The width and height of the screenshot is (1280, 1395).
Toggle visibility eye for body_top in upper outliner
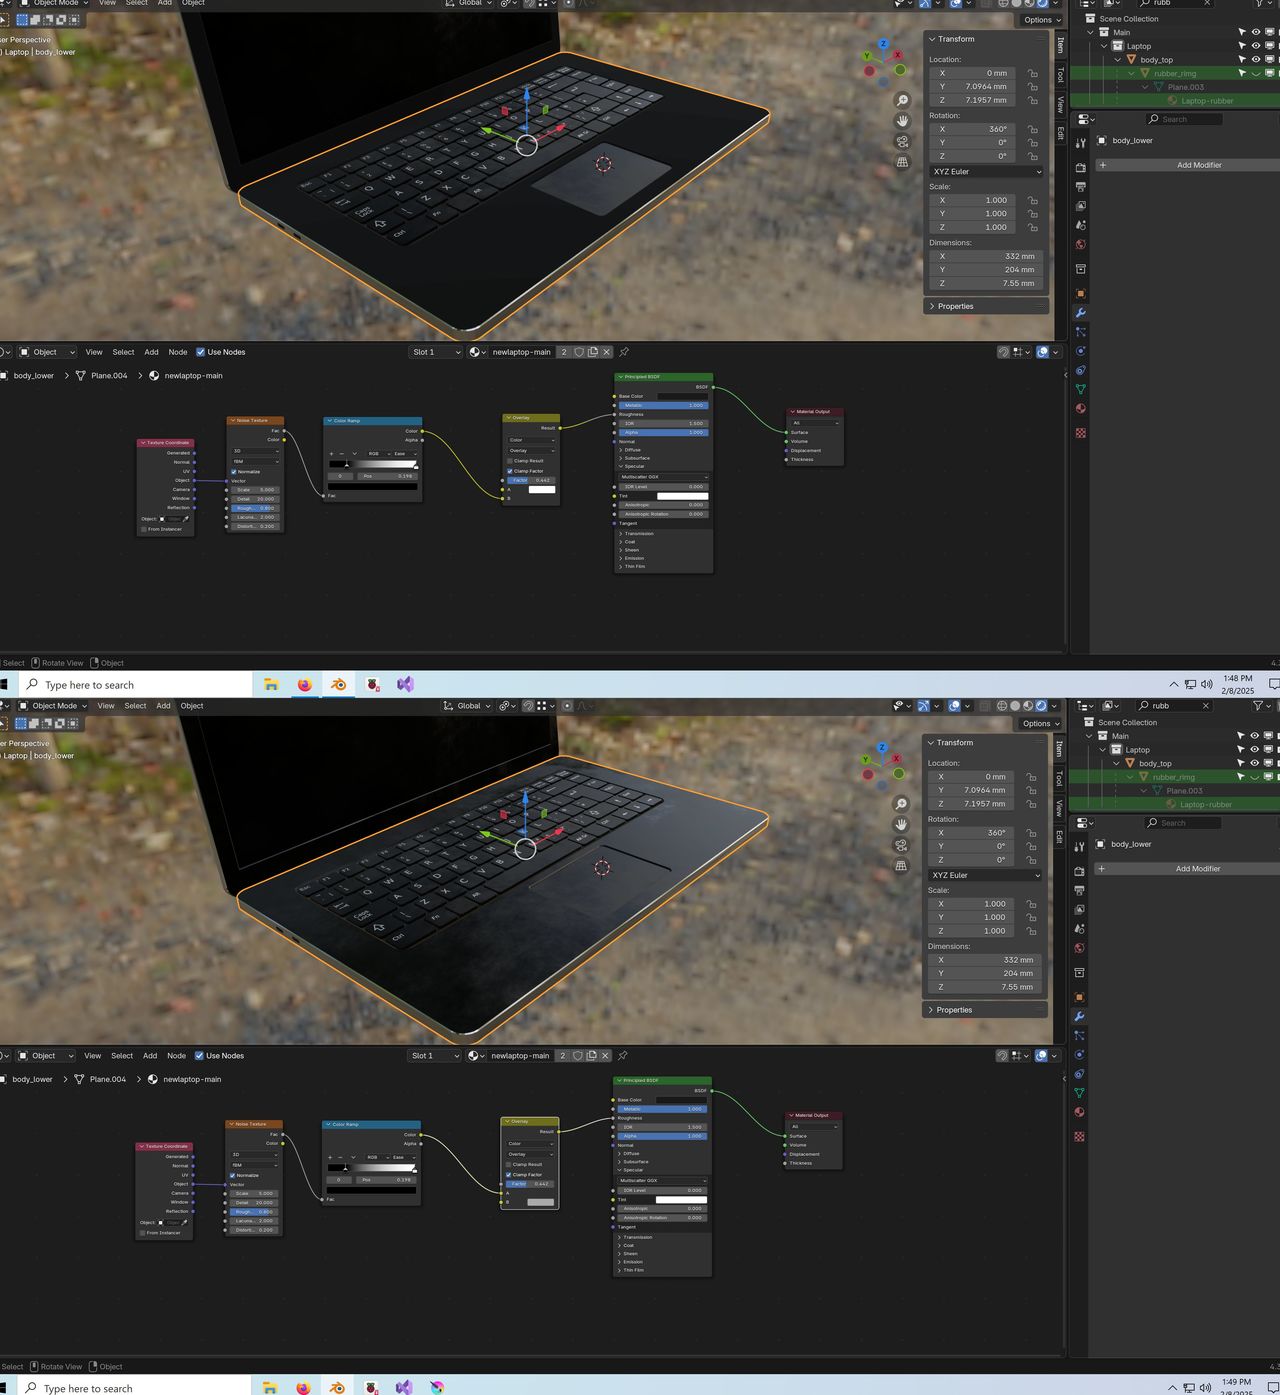tap(1256, 60)
